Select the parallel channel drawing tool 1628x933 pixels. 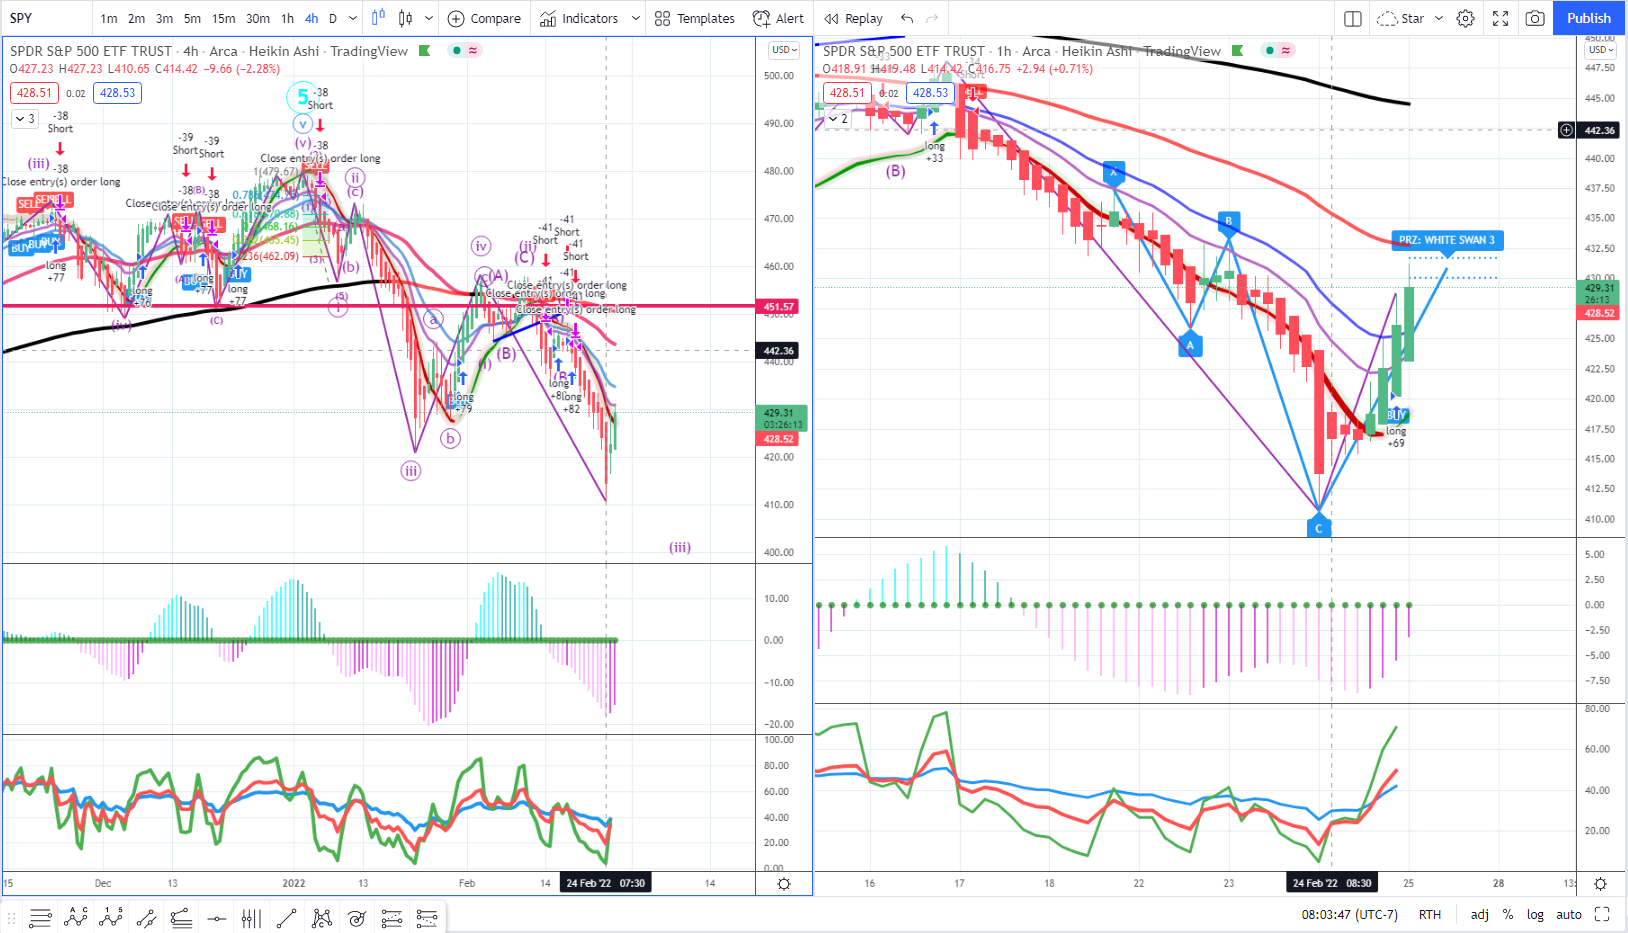point(146,918)
